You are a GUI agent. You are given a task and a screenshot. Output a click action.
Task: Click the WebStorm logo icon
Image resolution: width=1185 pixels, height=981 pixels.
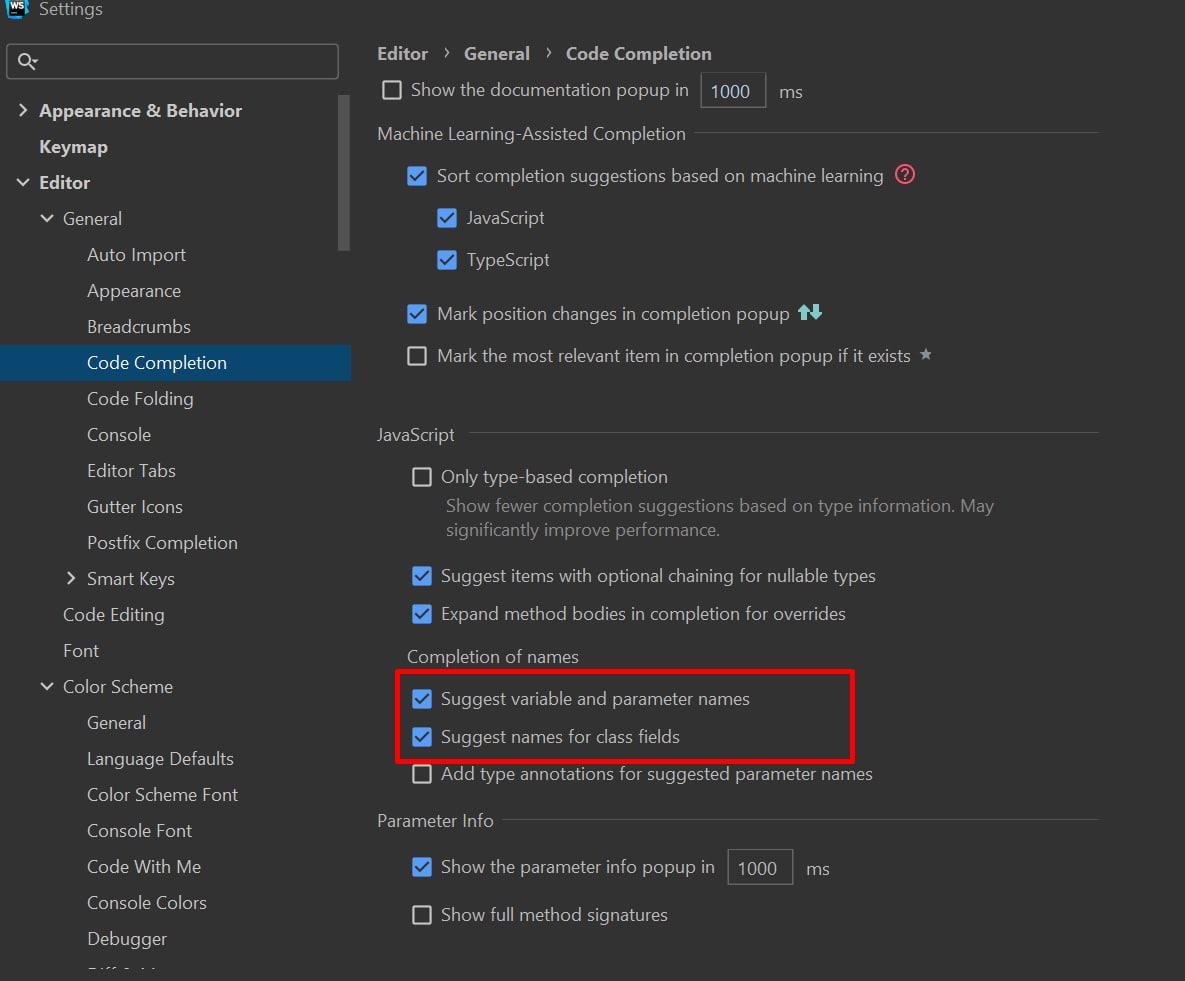[17, 8]
